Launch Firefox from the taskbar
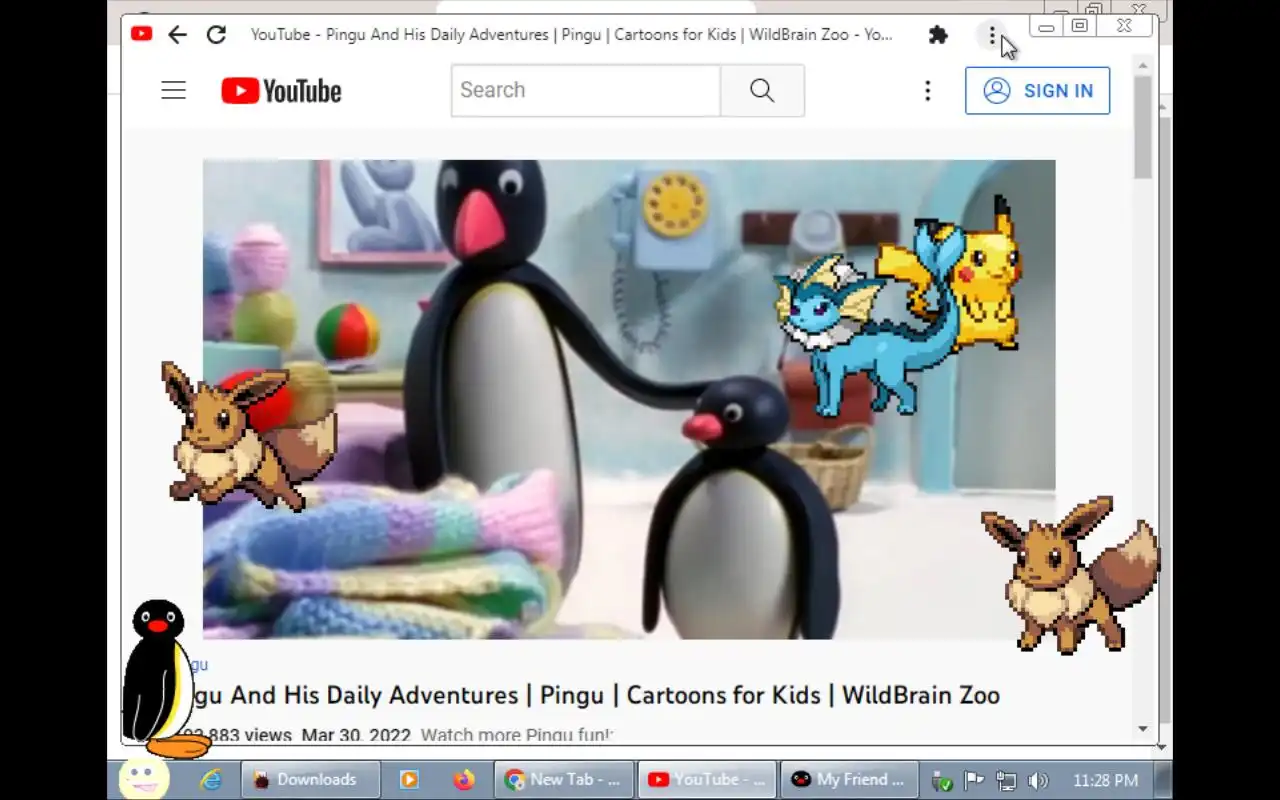 point(463,780)
